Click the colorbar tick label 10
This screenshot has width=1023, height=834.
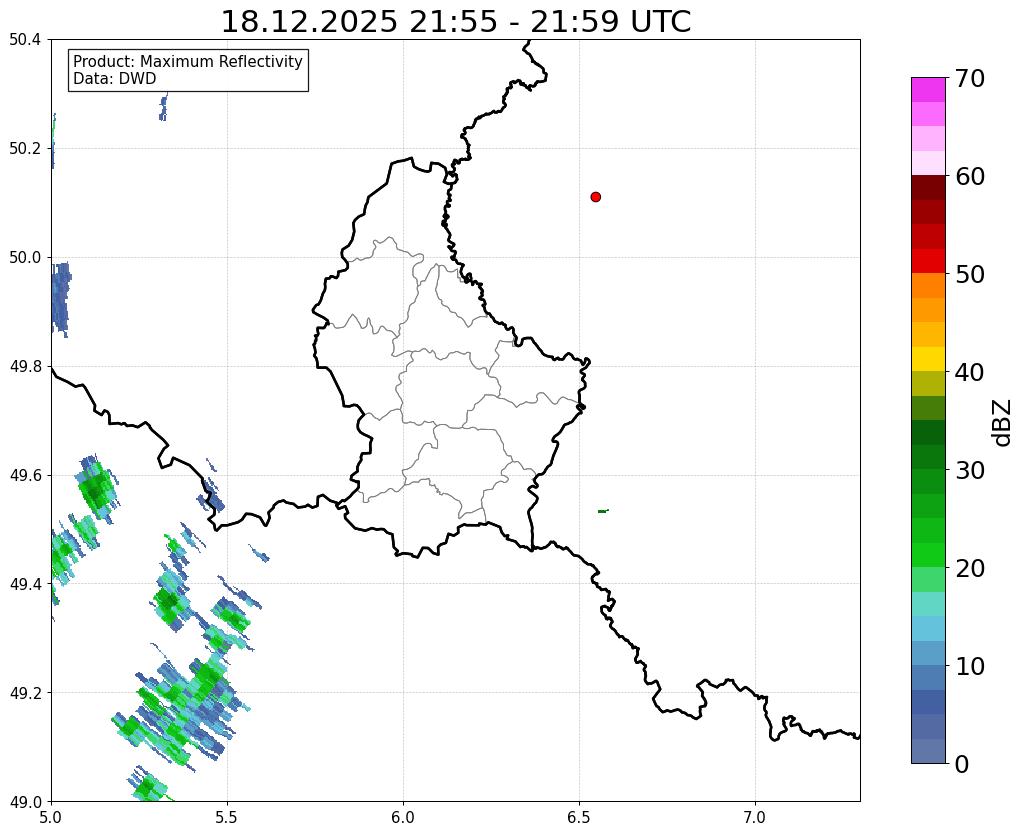click(970, 666)
